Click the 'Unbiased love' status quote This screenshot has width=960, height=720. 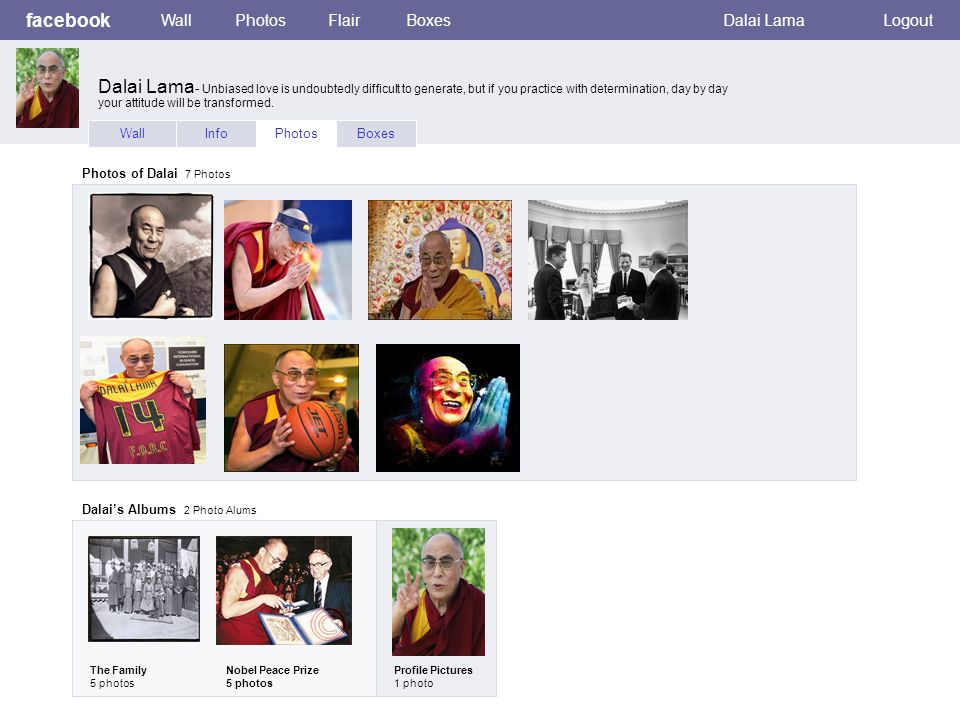click(x=413, y=96)
